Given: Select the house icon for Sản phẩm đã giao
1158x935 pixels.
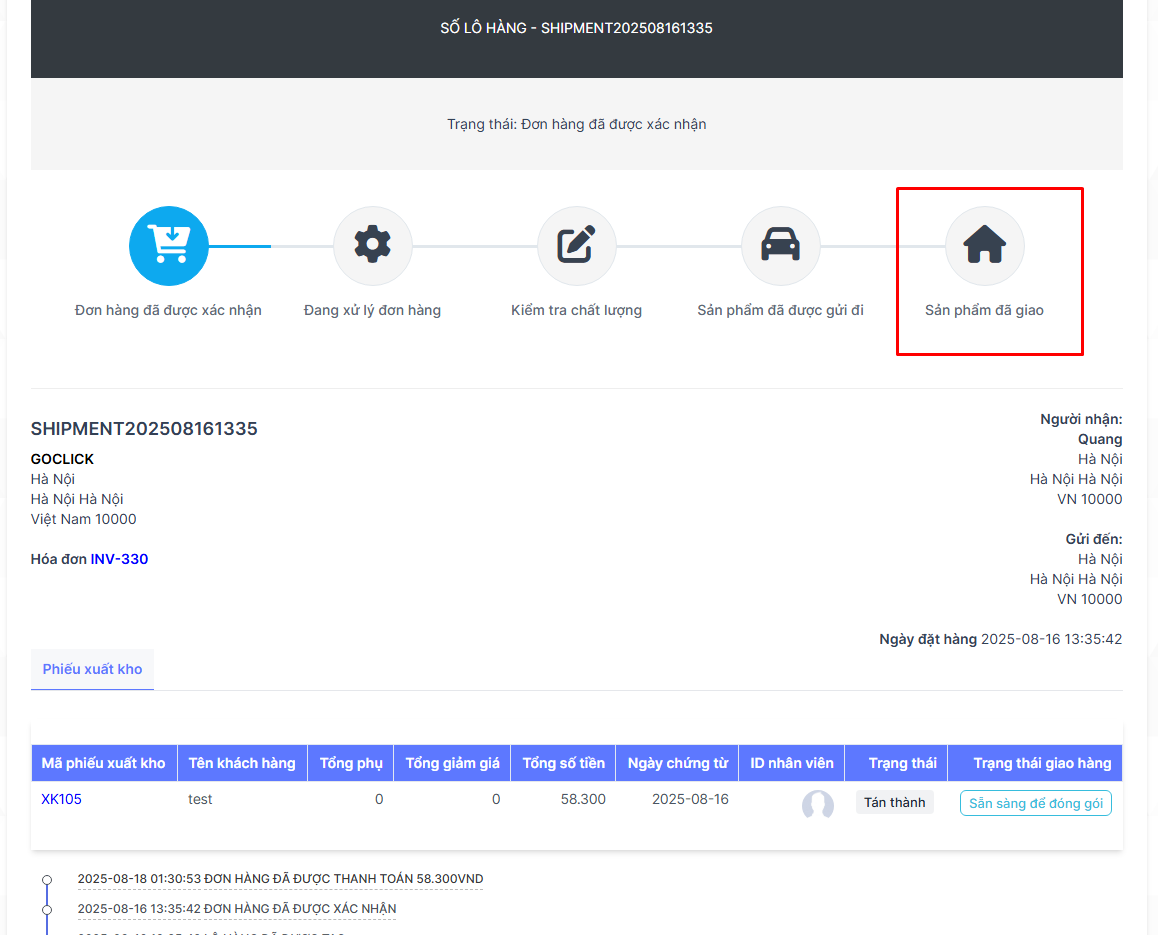Looking at the screenshot, I should click(x=984, y=246).
